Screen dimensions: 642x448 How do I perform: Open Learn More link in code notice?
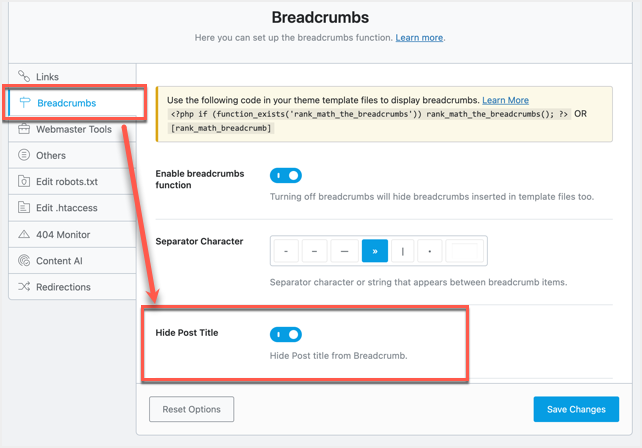click(505, 100)
